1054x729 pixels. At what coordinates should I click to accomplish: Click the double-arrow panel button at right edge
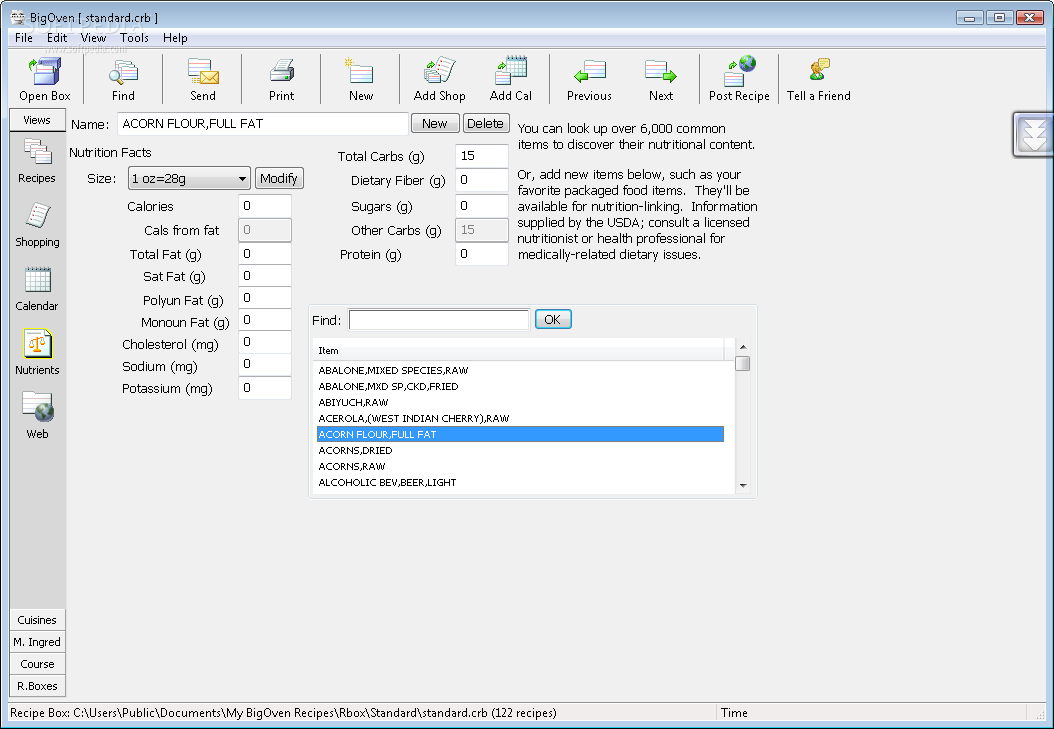click(x=1034, y=135)
